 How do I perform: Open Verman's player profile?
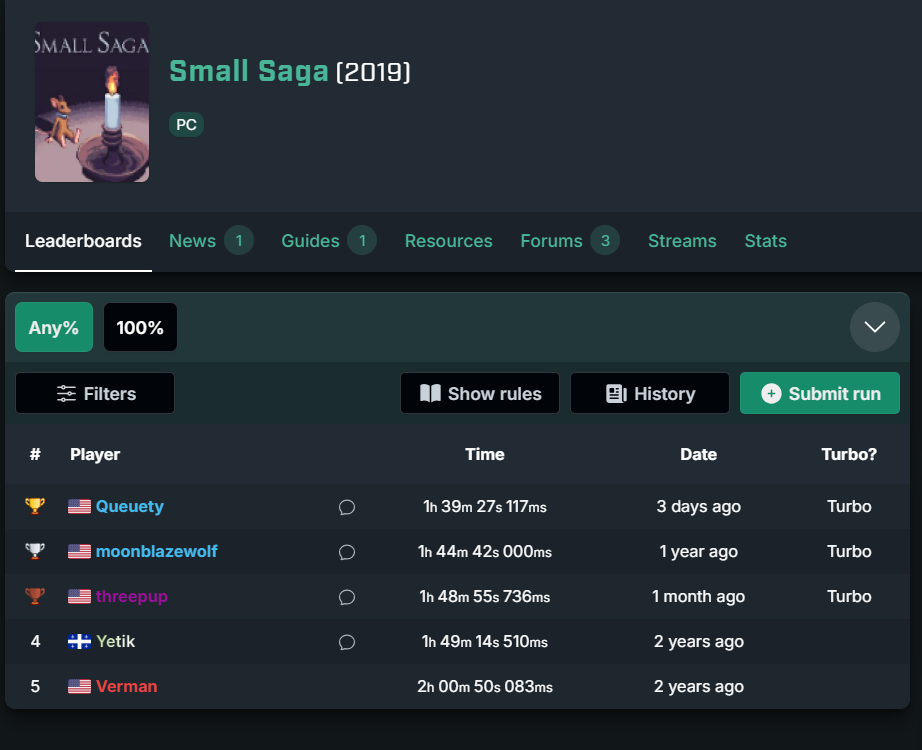127,686
